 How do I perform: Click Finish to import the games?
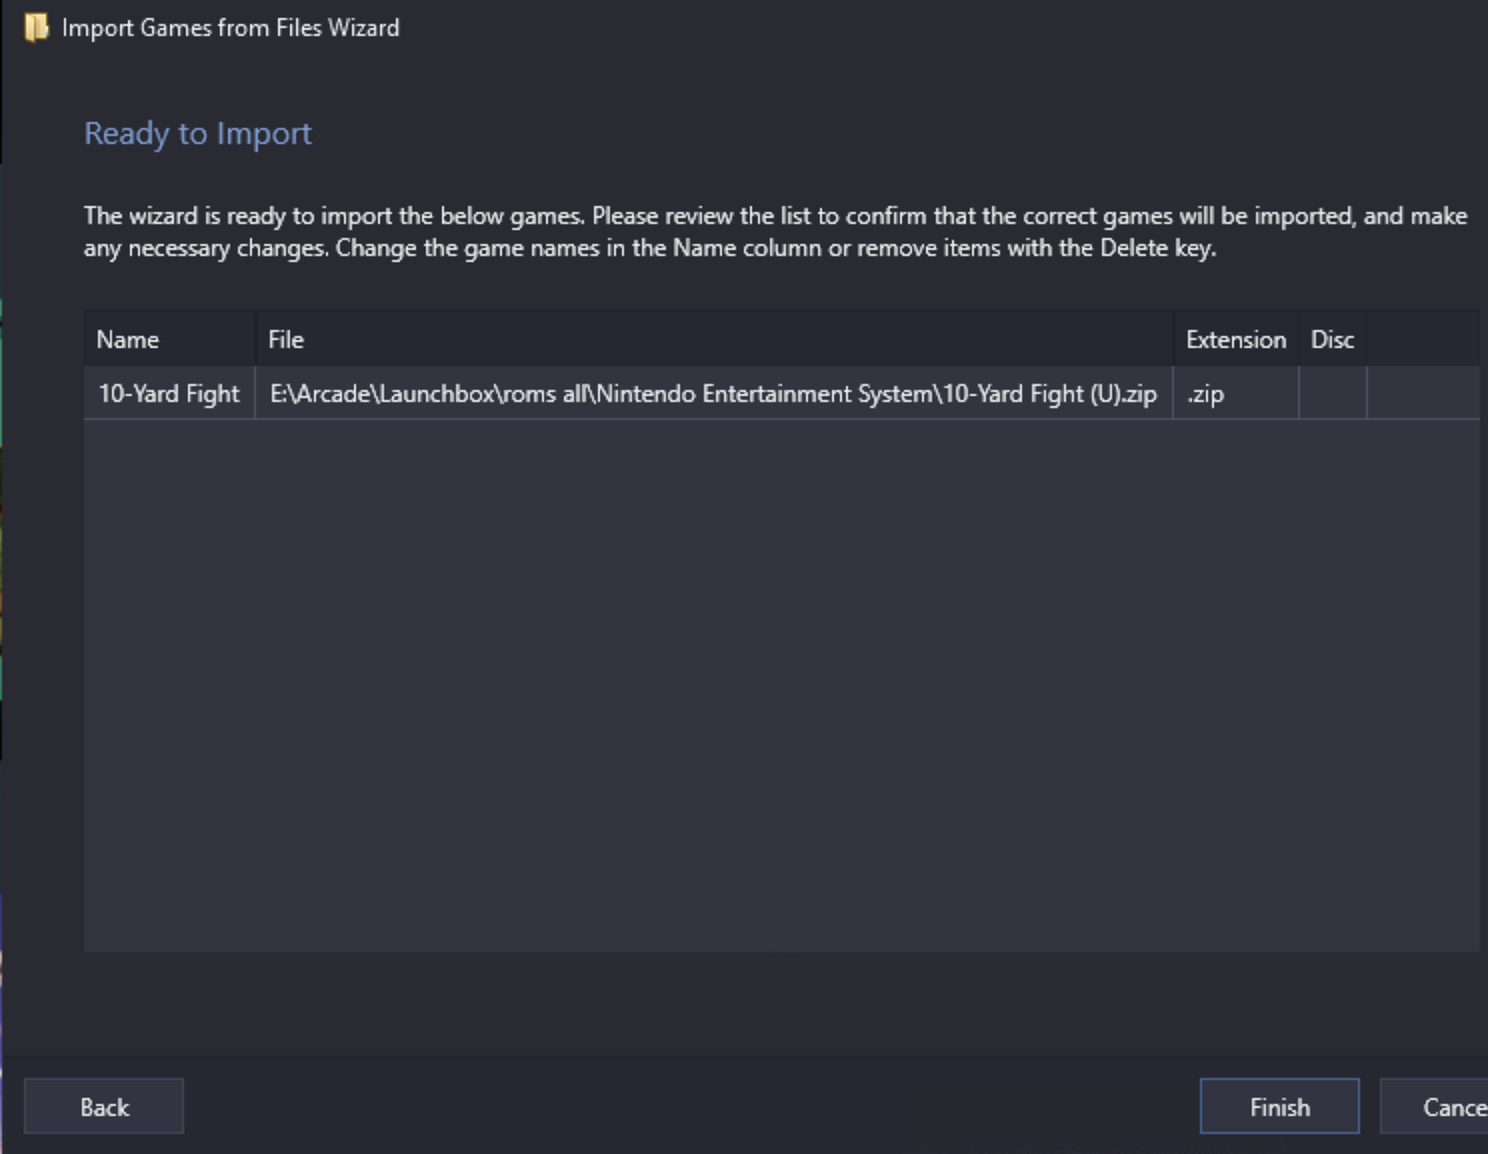pos(1279,1106)
